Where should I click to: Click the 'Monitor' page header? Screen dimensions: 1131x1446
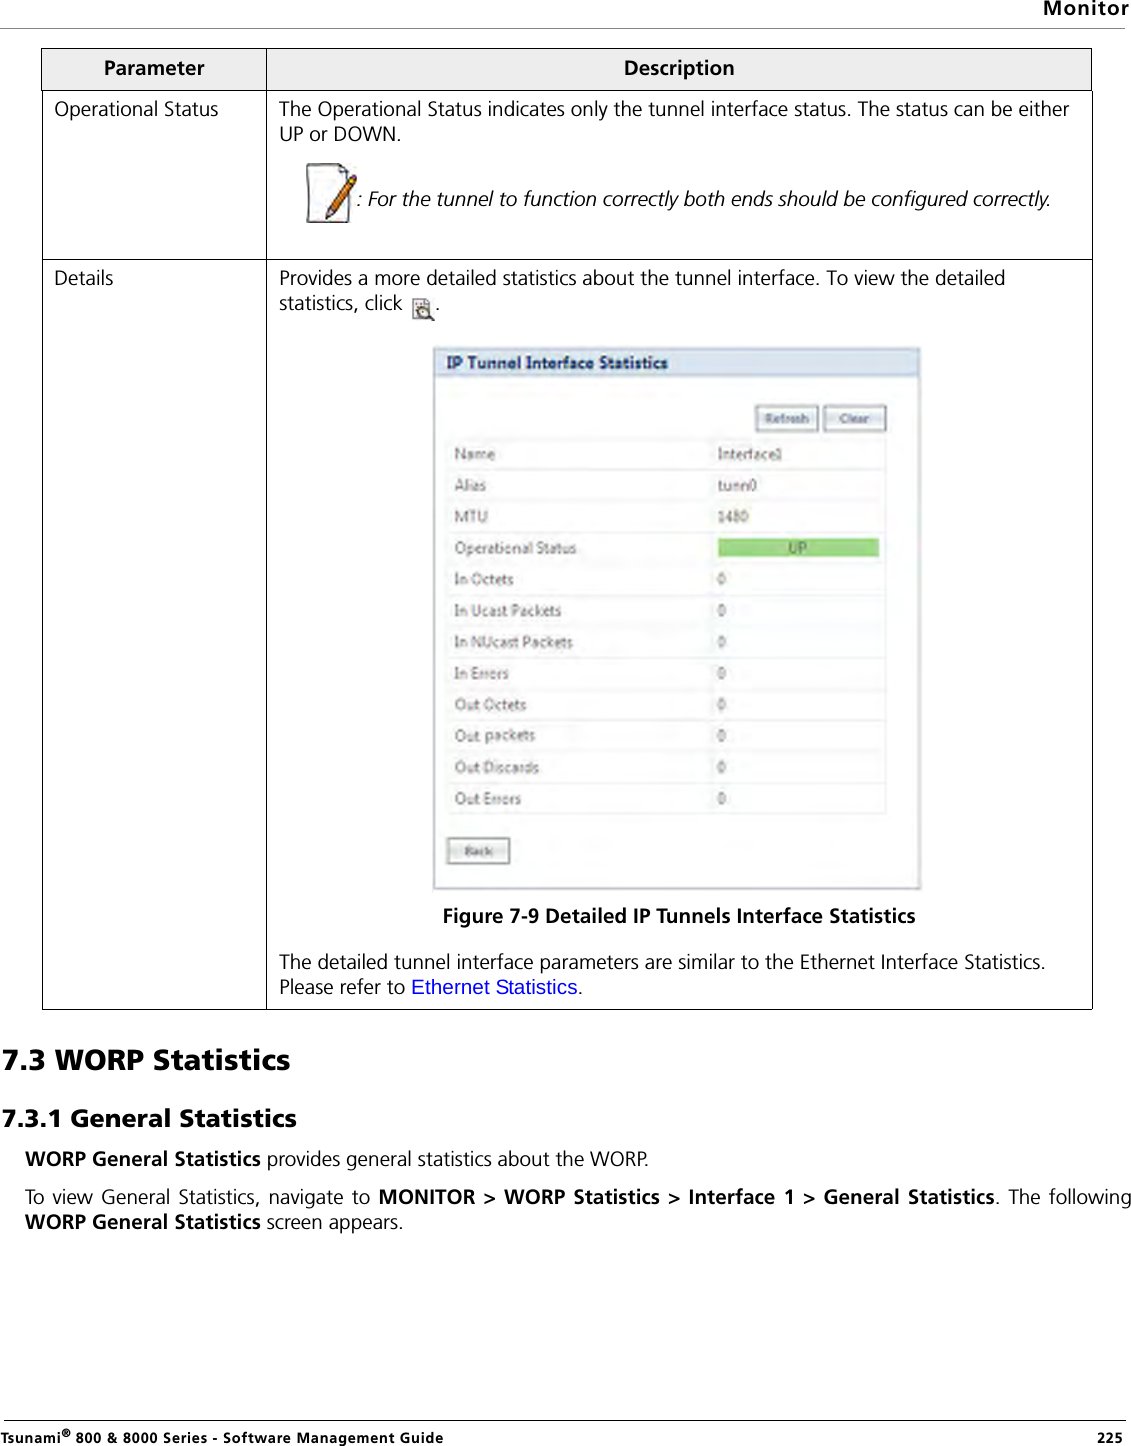1085,9
